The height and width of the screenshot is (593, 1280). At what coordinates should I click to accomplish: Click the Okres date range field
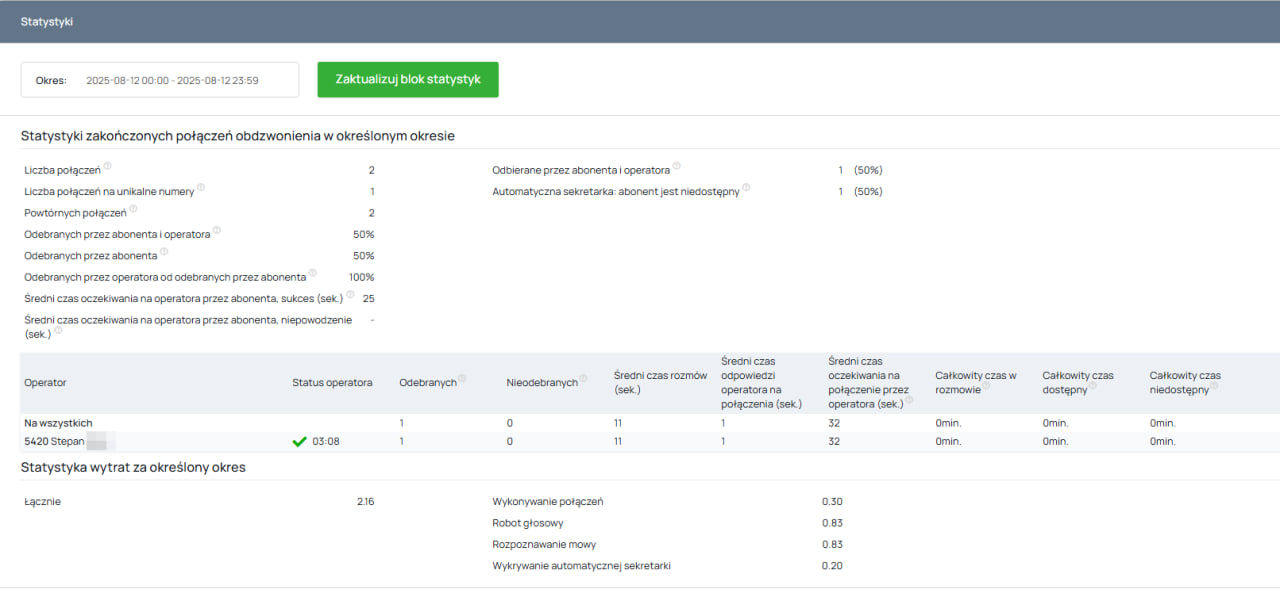pyautogui.click(x=172, y=80)
